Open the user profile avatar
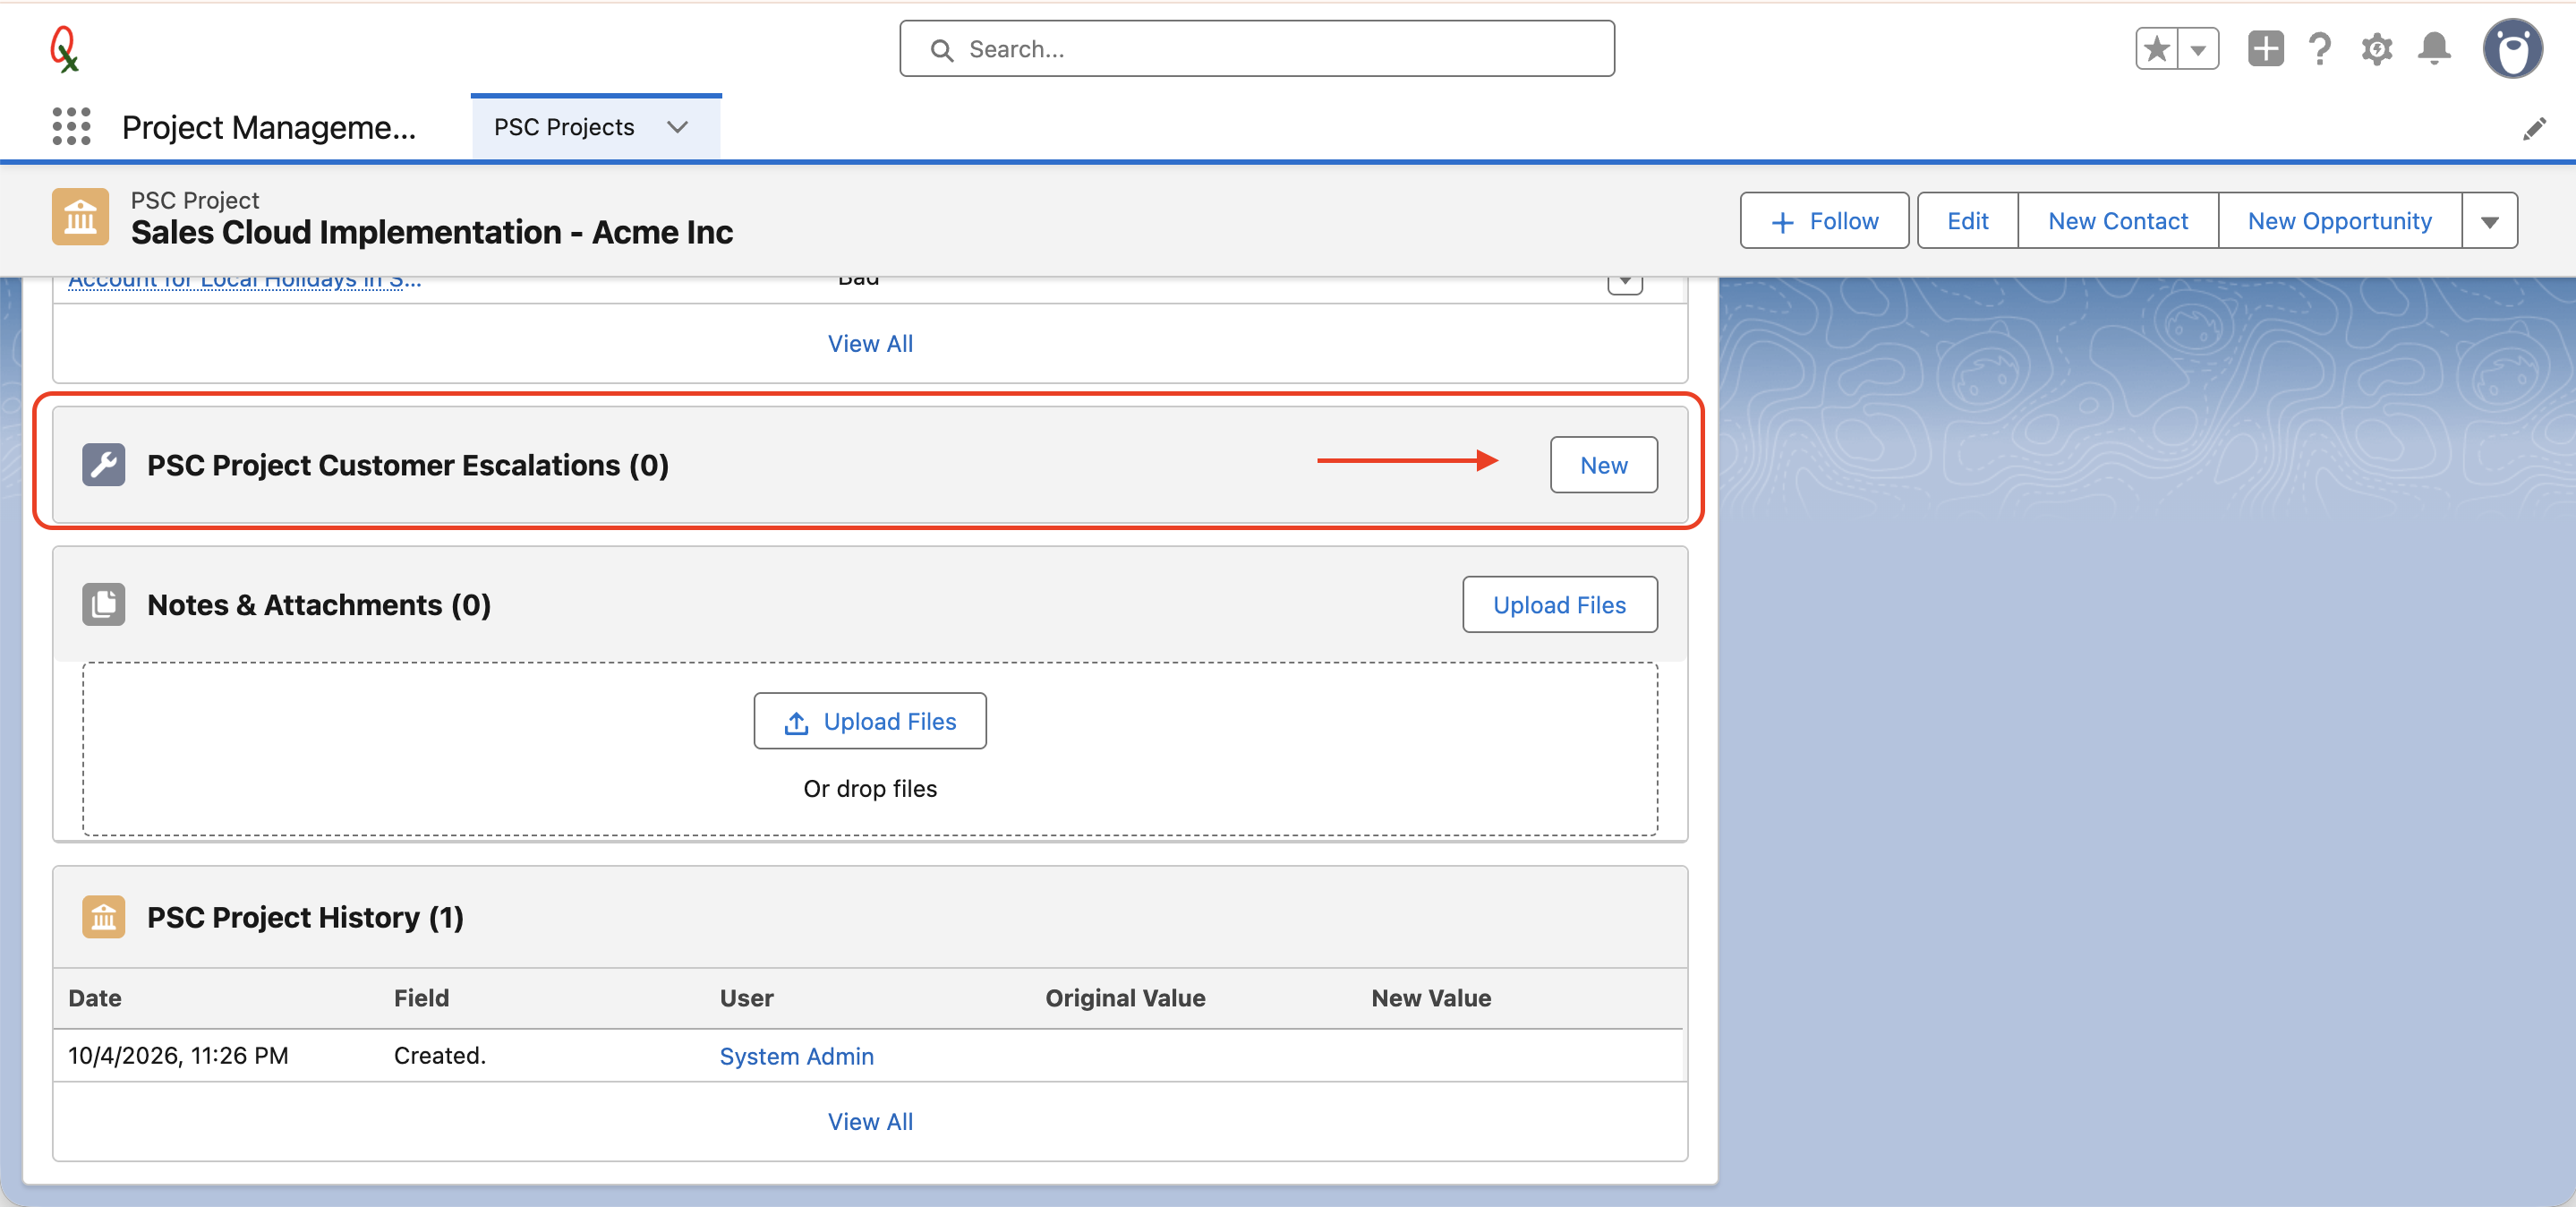The width and height of the screenshot is (2576, 1207). click(2512, 48)
